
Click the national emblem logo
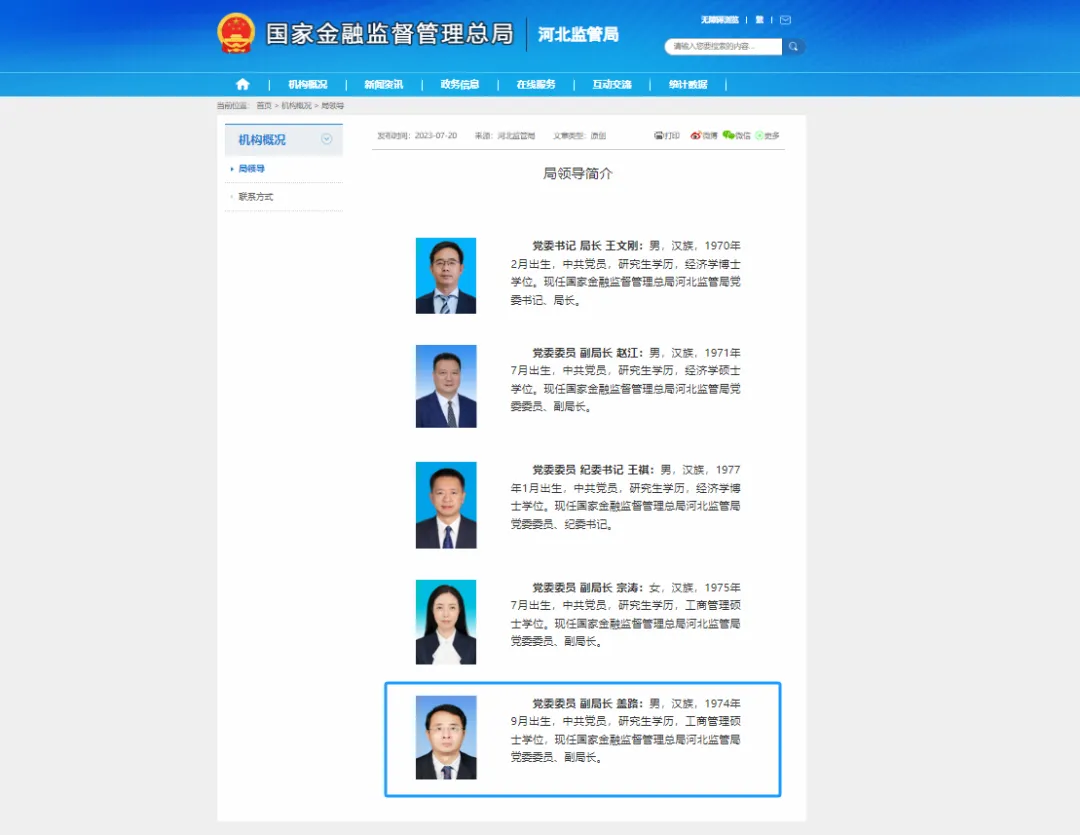pyautogui.click(x=236, y=33)
